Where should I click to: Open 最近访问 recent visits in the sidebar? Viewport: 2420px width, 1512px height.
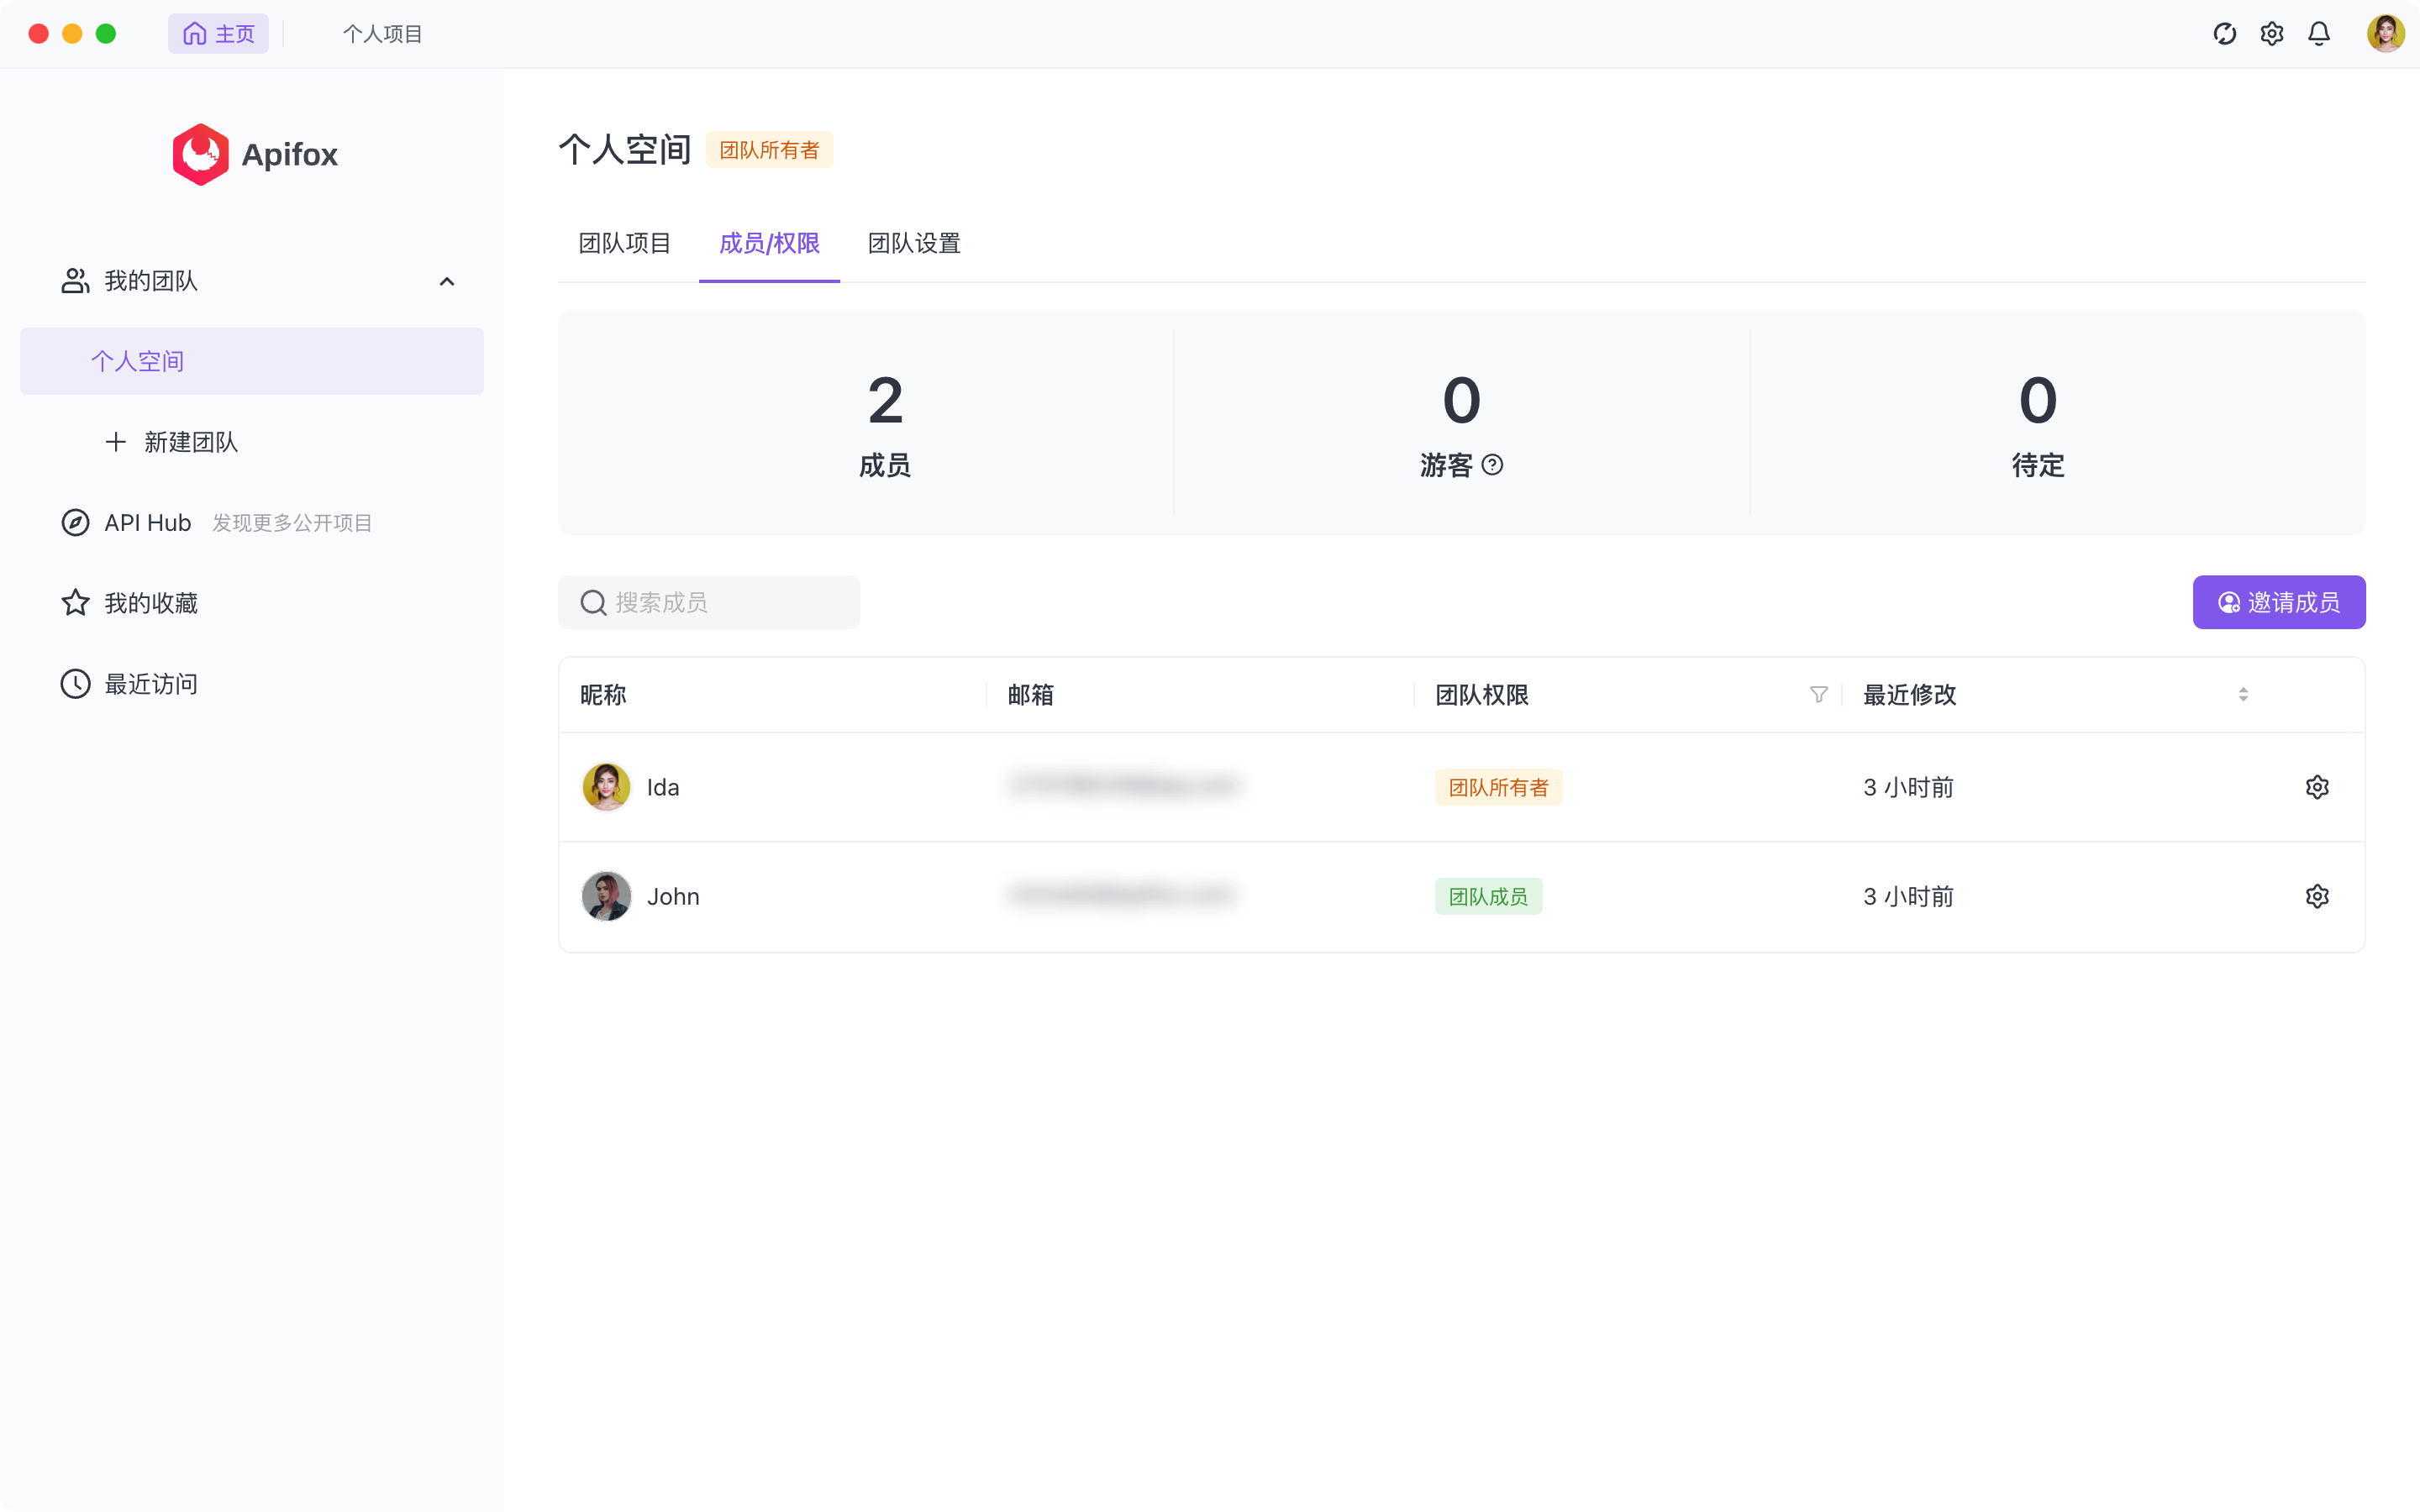point(150,684)
